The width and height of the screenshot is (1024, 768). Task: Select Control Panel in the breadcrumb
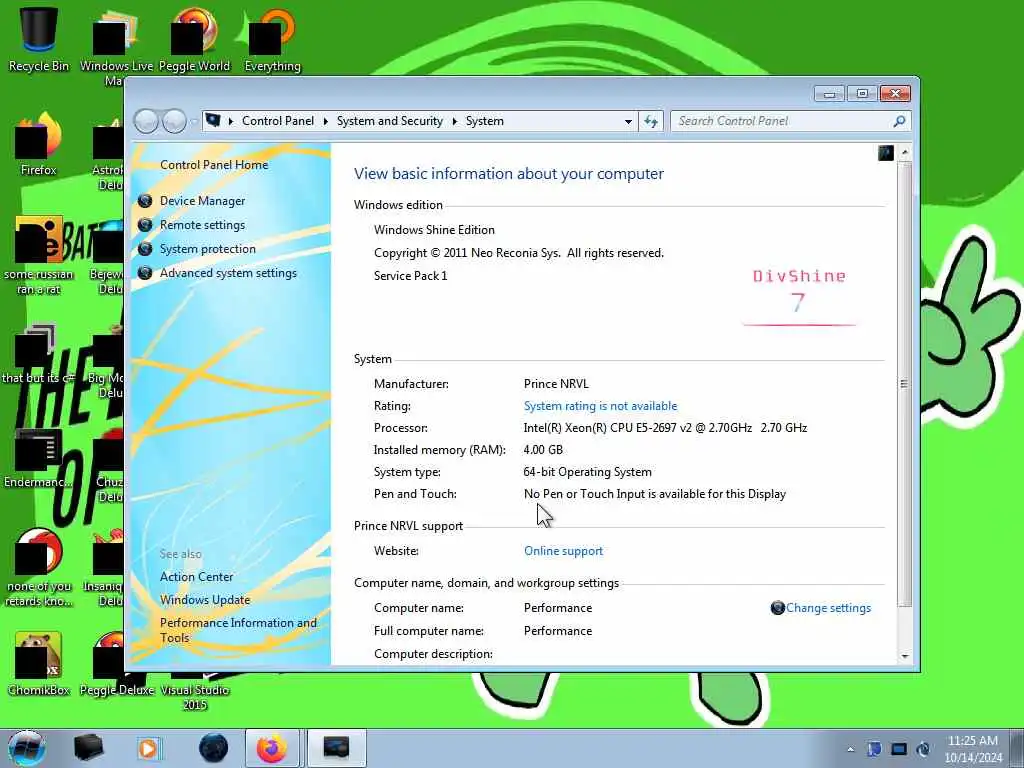point(278,121)
